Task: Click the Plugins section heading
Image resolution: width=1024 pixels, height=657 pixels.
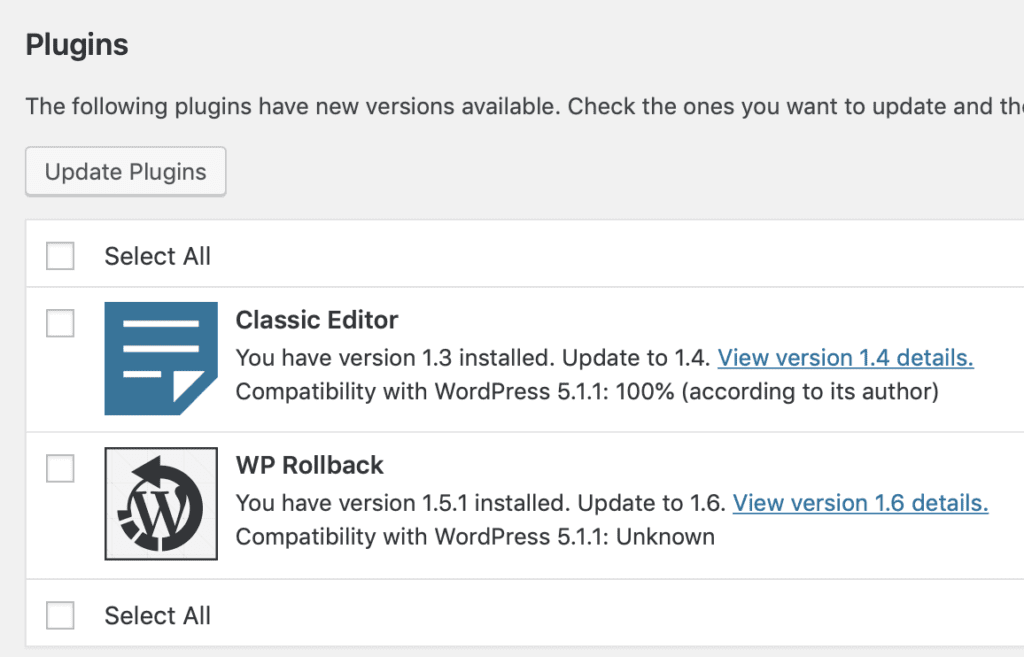Action: click(x=77, y=45)
